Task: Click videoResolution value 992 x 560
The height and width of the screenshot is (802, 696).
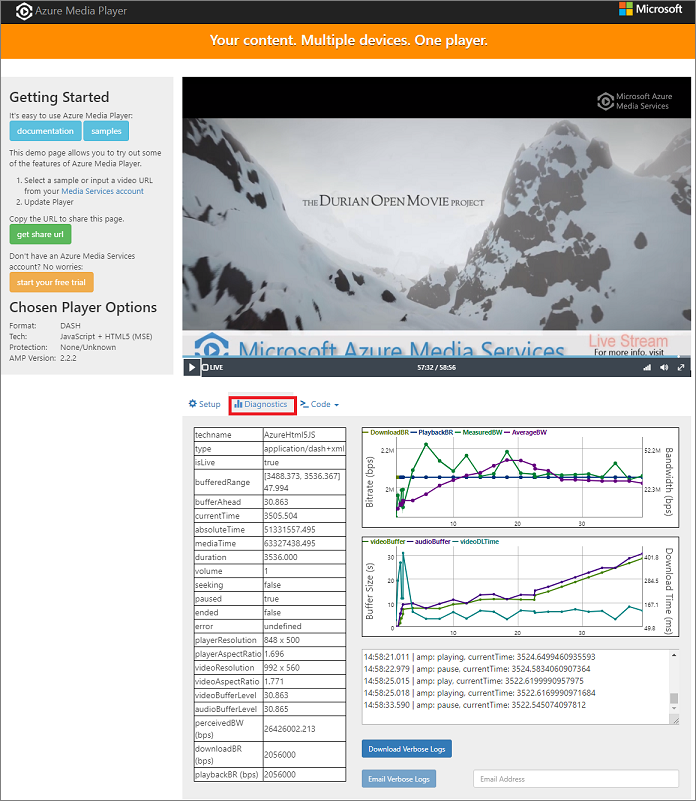Action: 282,667
